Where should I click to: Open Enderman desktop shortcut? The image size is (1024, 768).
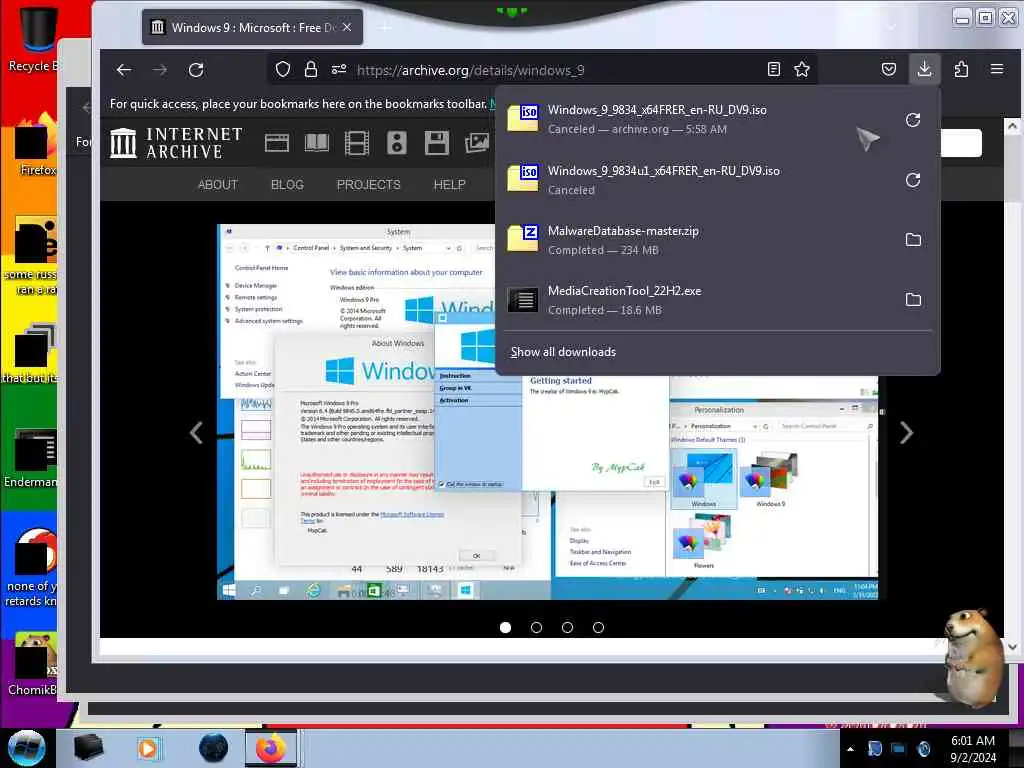tap(31, 459)
